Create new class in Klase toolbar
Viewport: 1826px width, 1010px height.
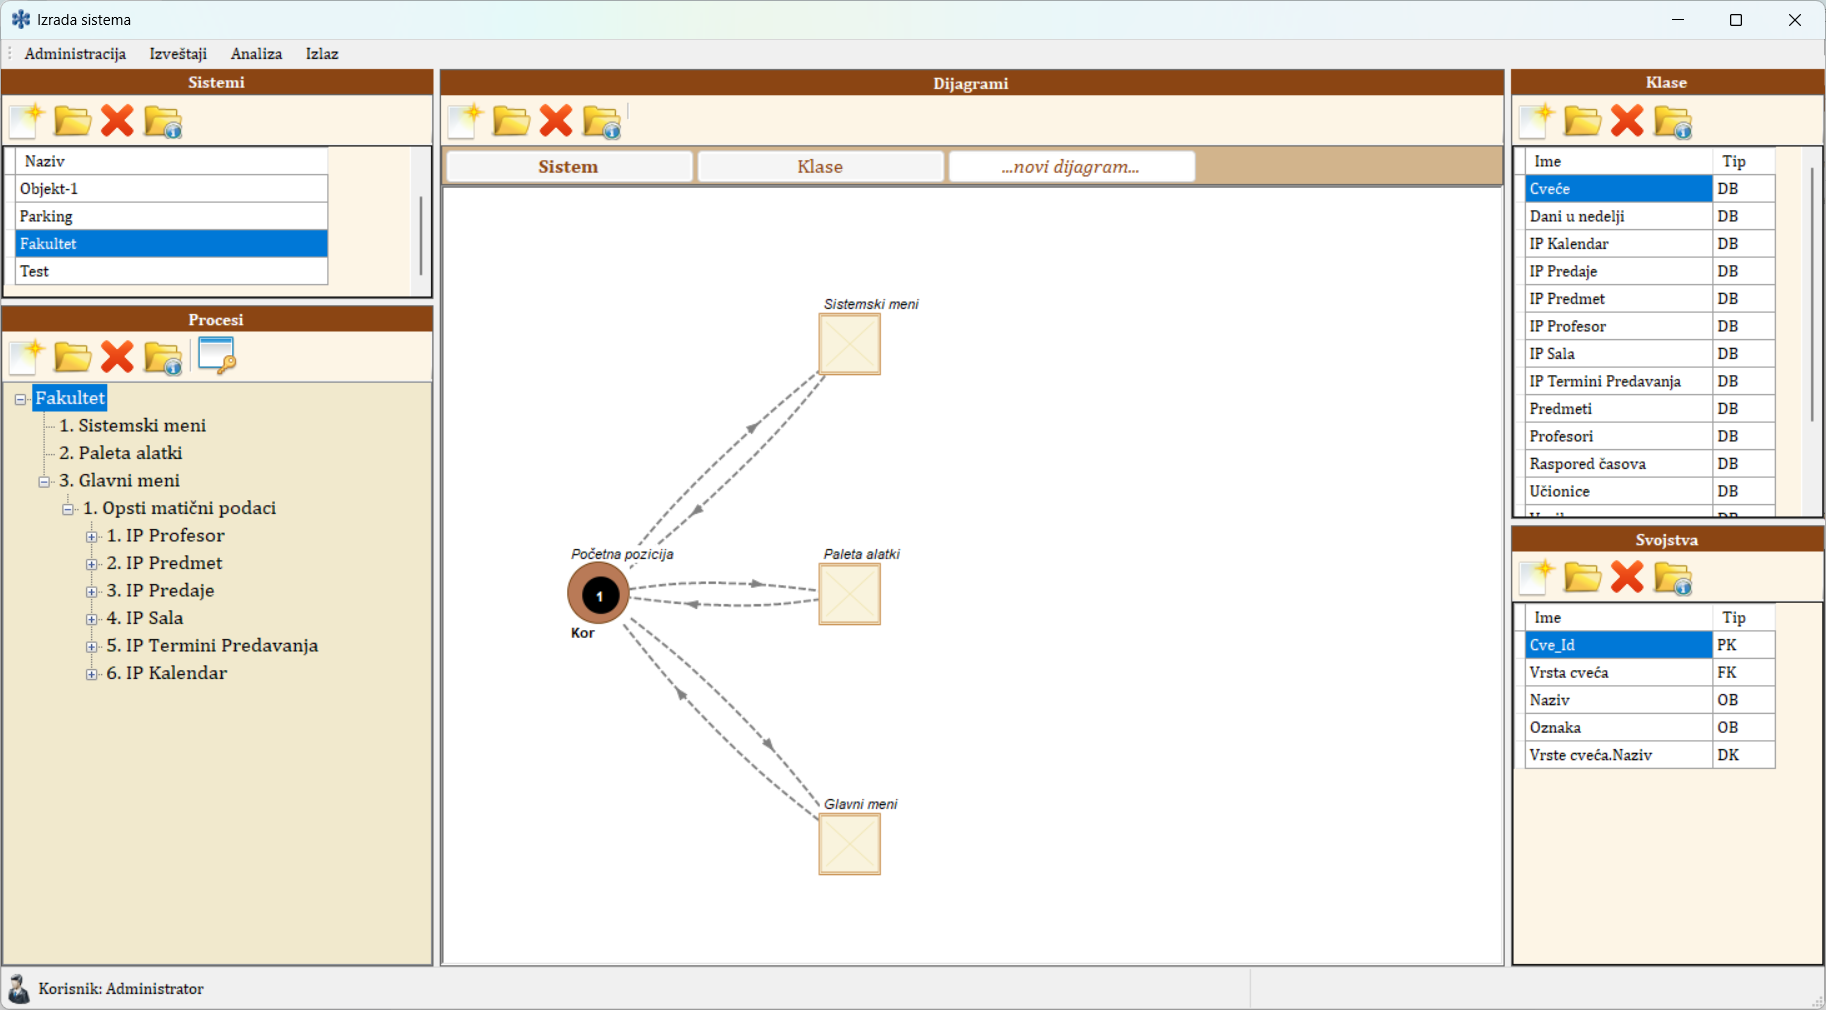(1537, 121)
